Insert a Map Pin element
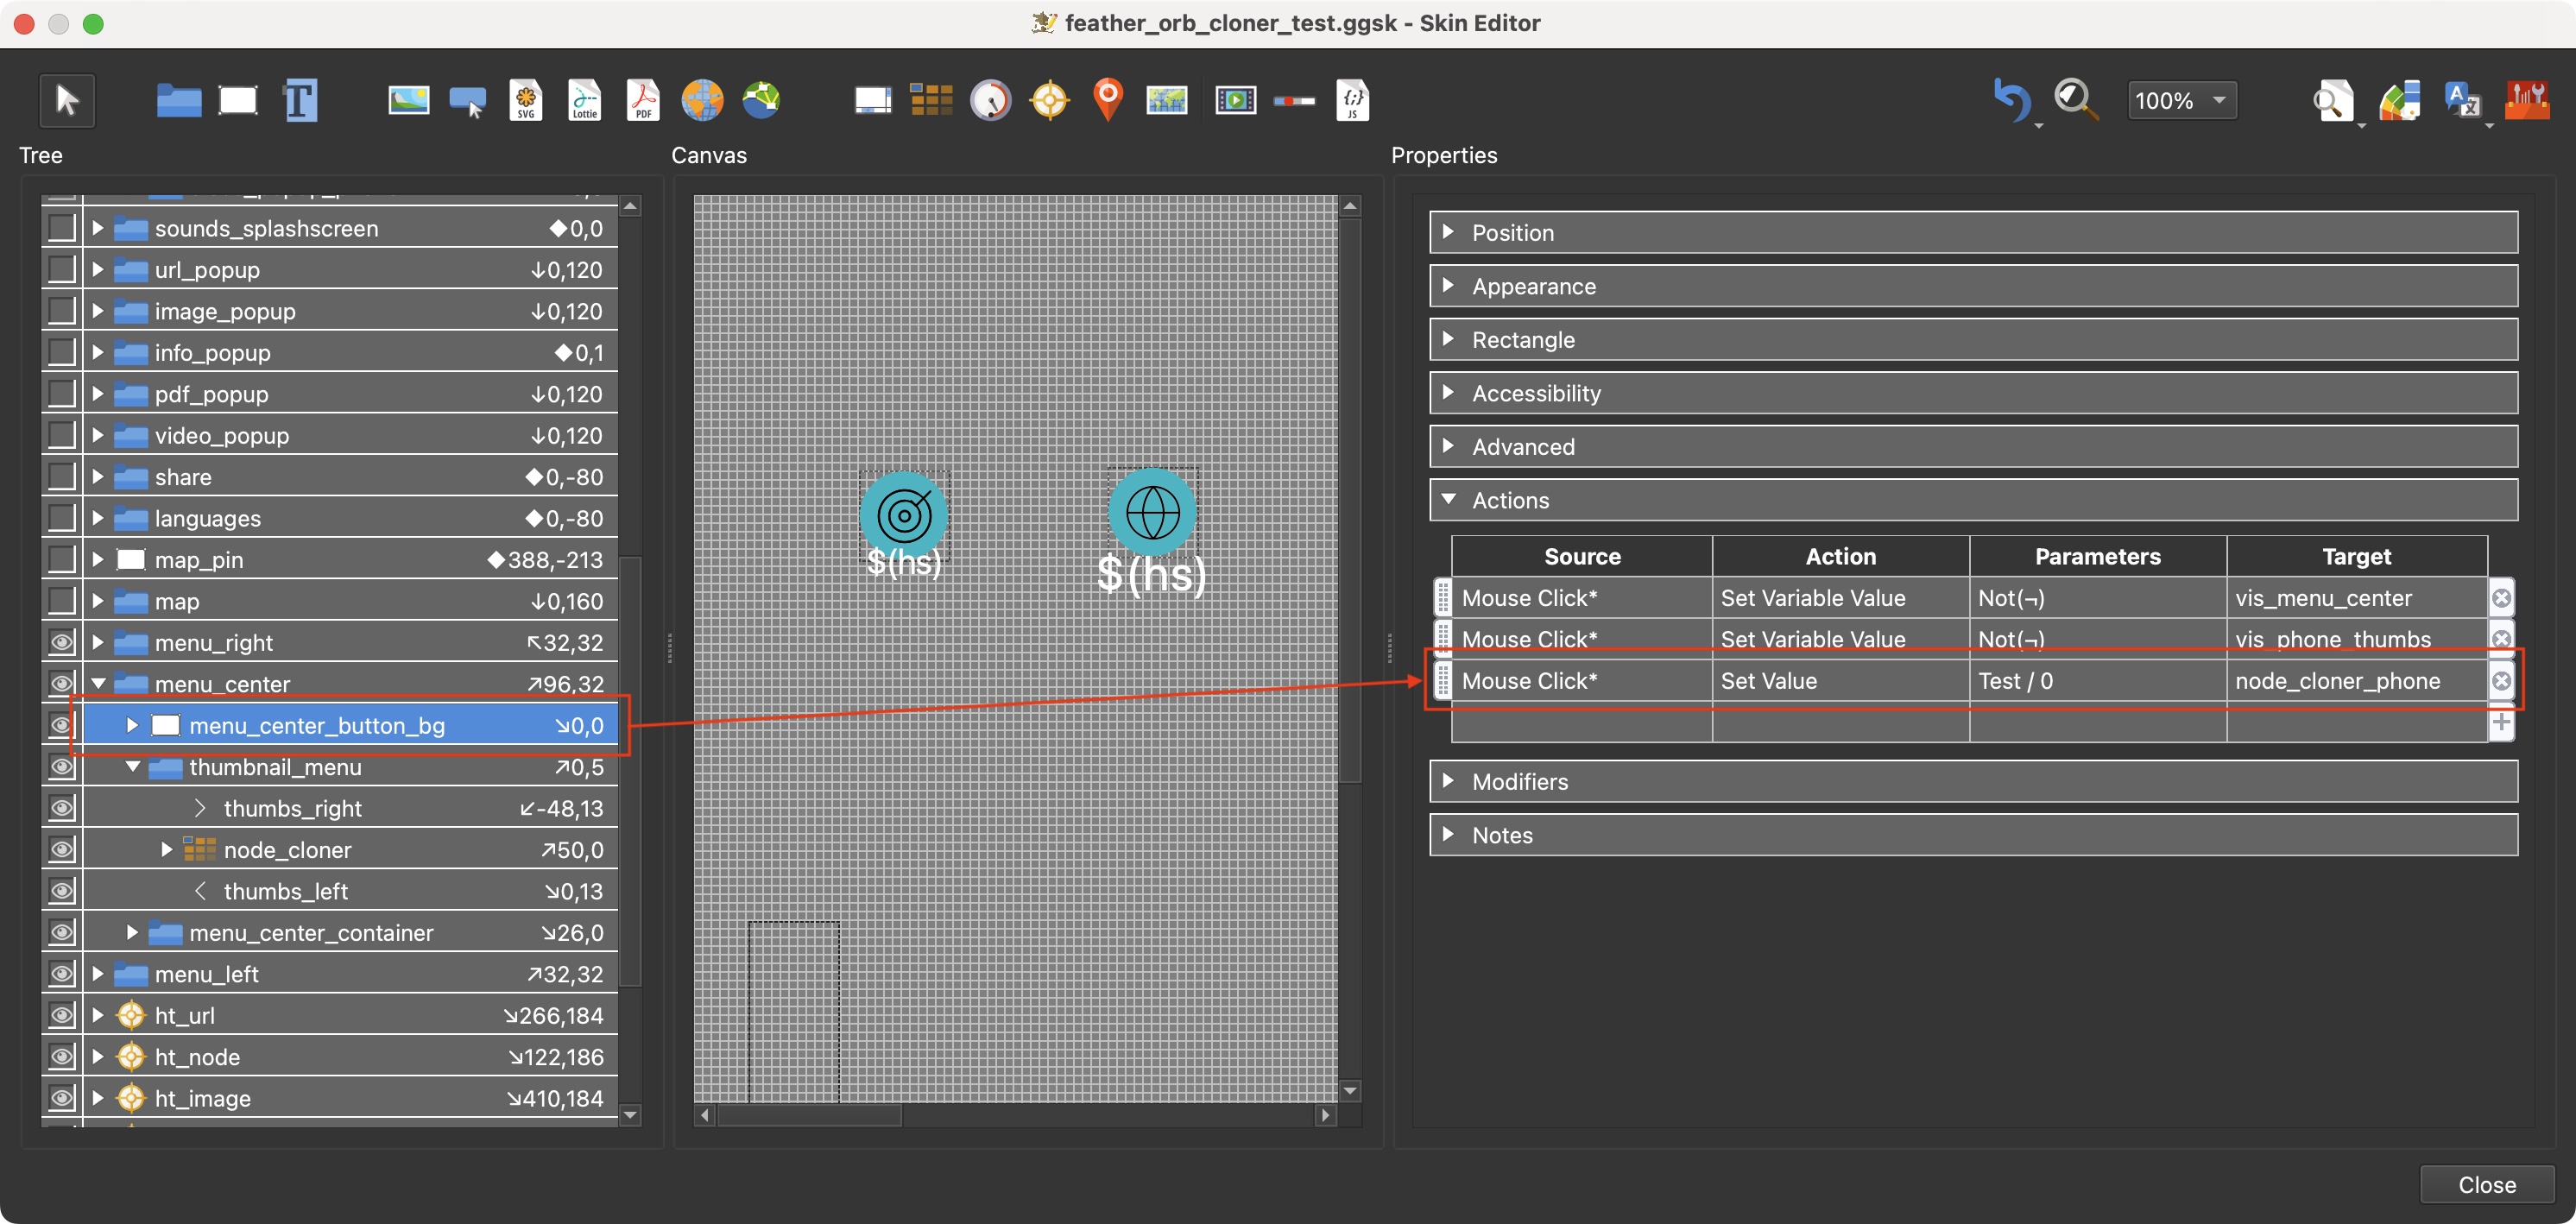 tap(1108, 100)
